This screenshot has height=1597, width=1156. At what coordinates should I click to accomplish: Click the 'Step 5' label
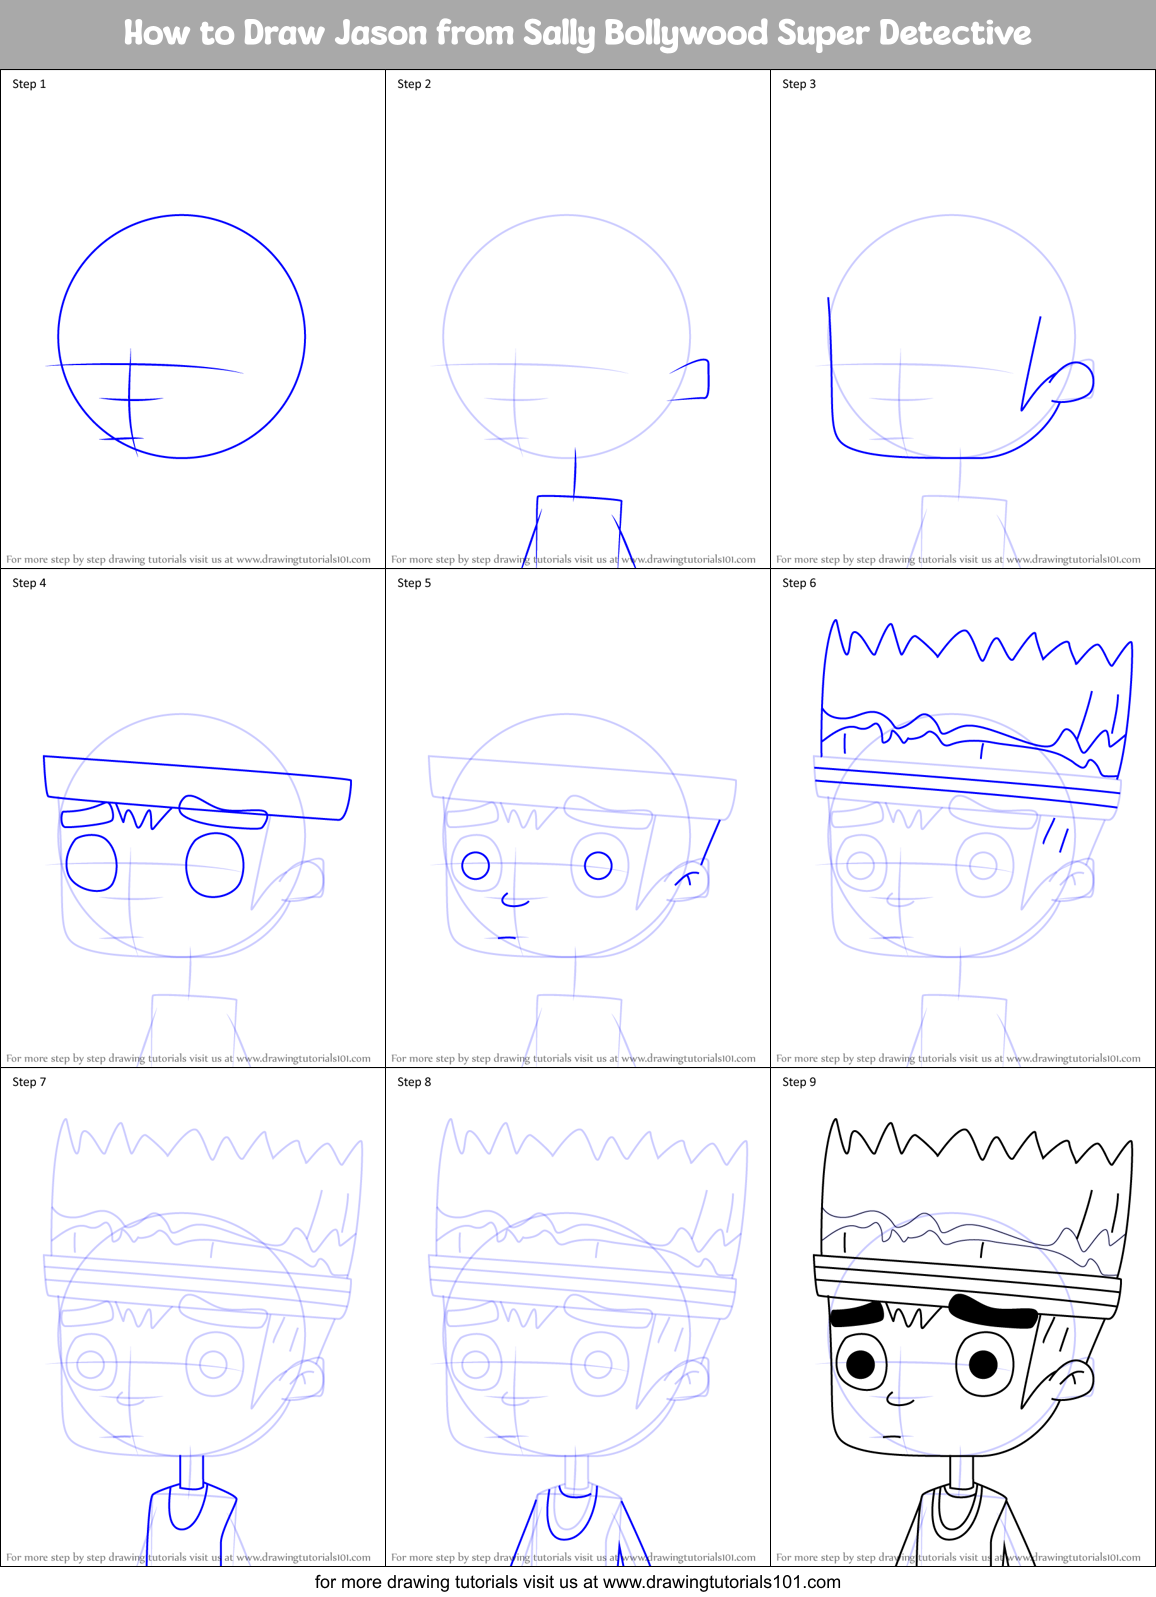point(414,583)
